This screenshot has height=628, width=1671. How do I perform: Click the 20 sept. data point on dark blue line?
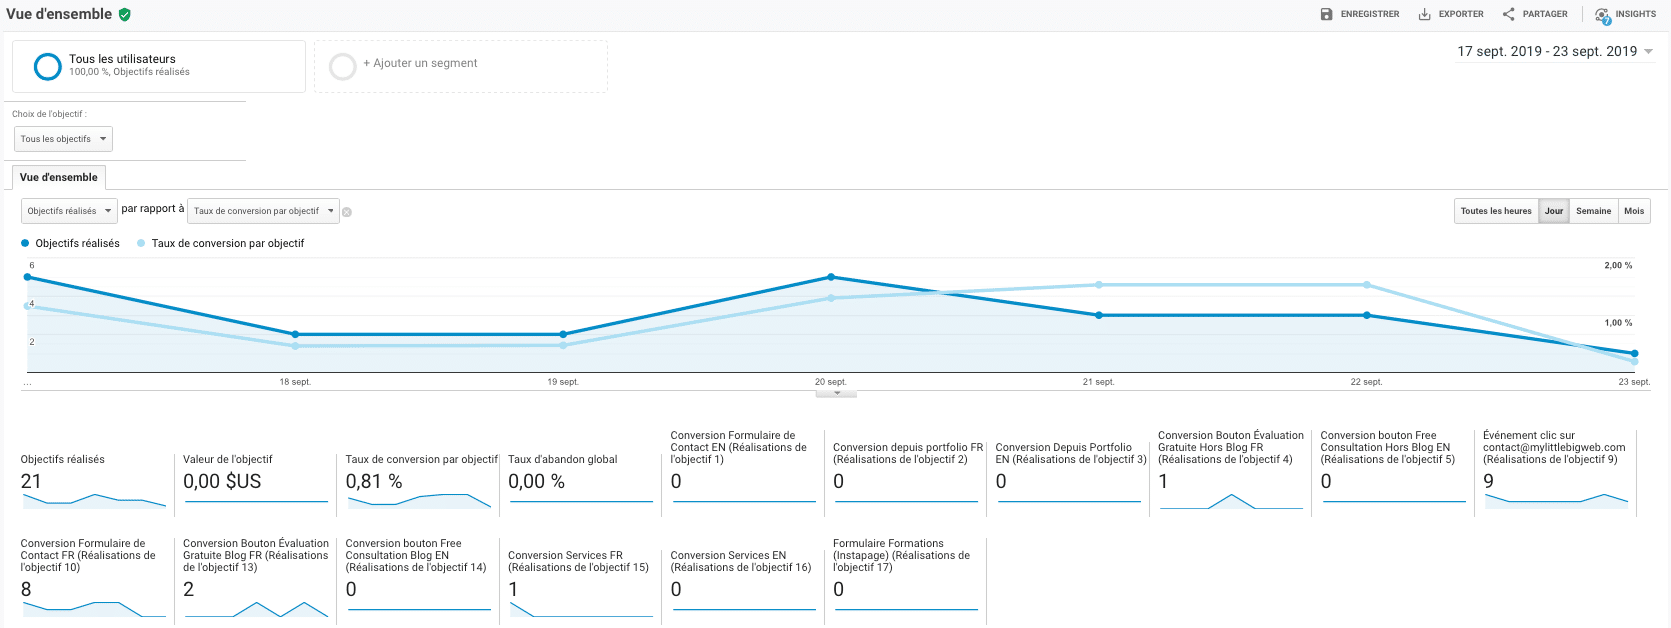(x=831, y=277)
